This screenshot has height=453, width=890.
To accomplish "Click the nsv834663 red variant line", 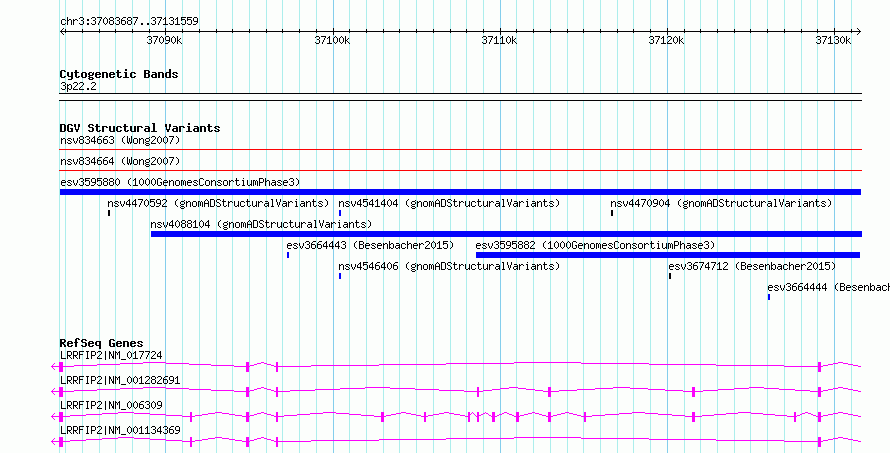I will [460, 150].
